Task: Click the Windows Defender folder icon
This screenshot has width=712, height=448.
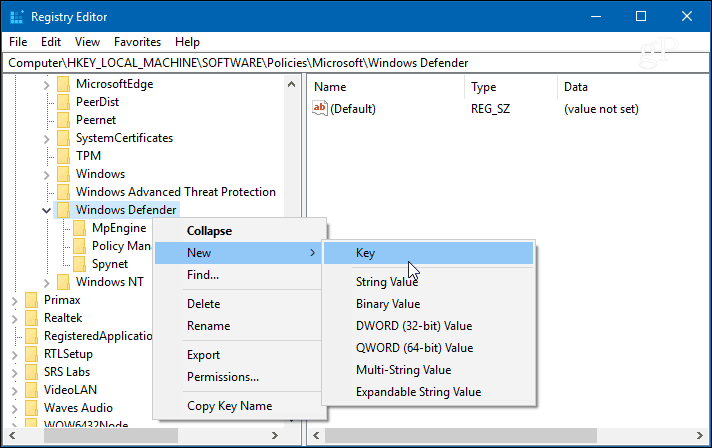Action: tap(64, 210)
